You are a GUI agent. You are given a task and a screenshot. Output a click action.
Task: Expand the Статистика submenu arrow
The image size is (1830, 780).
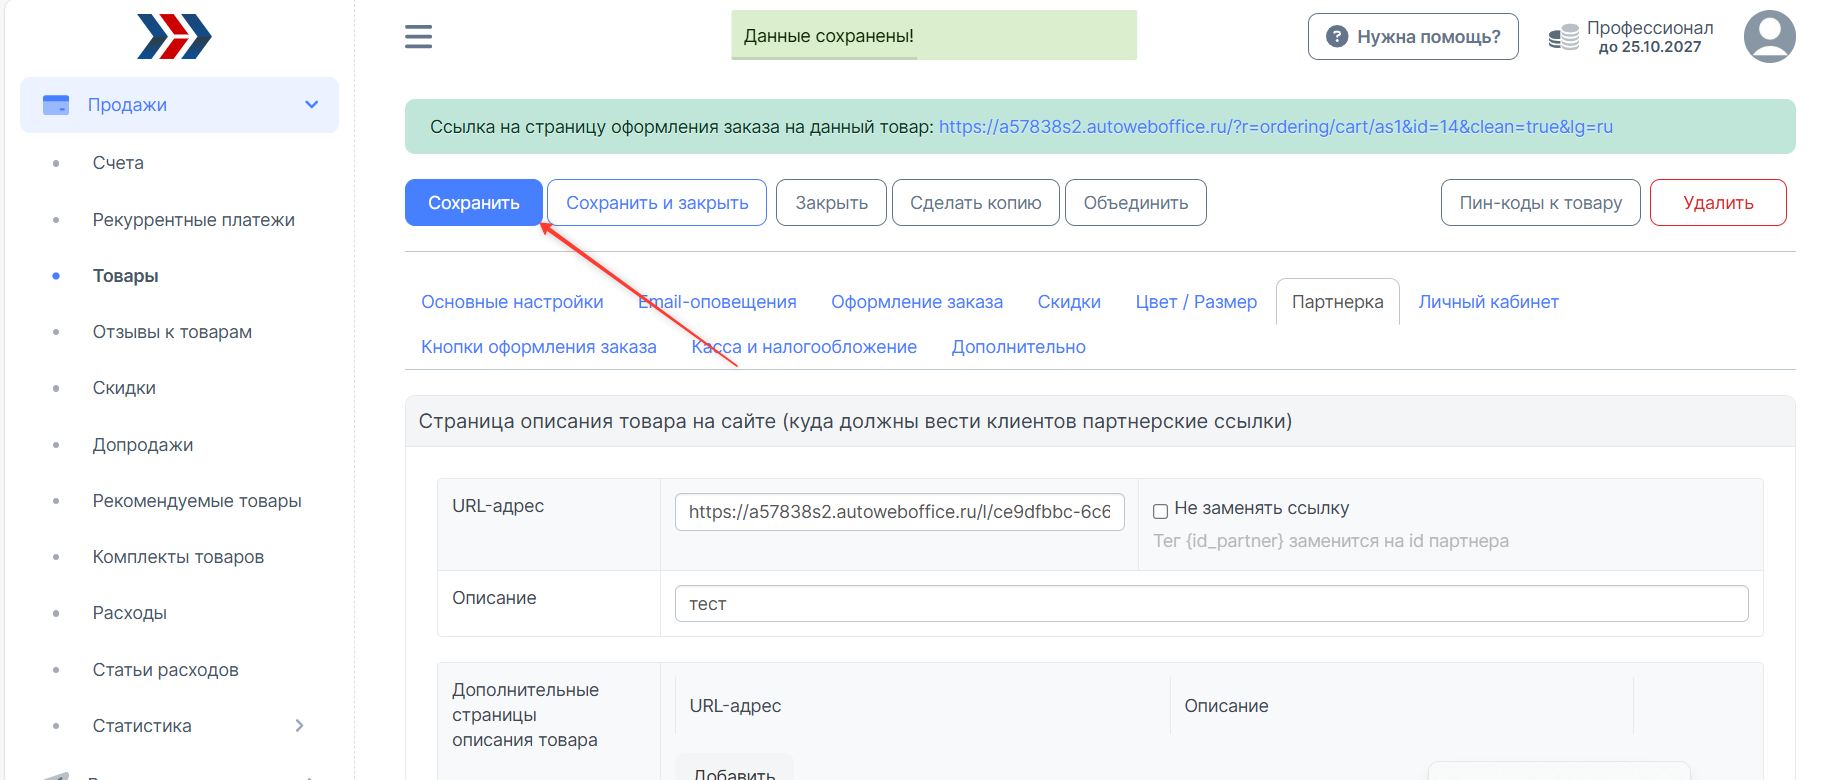click(x=299, y=726)
